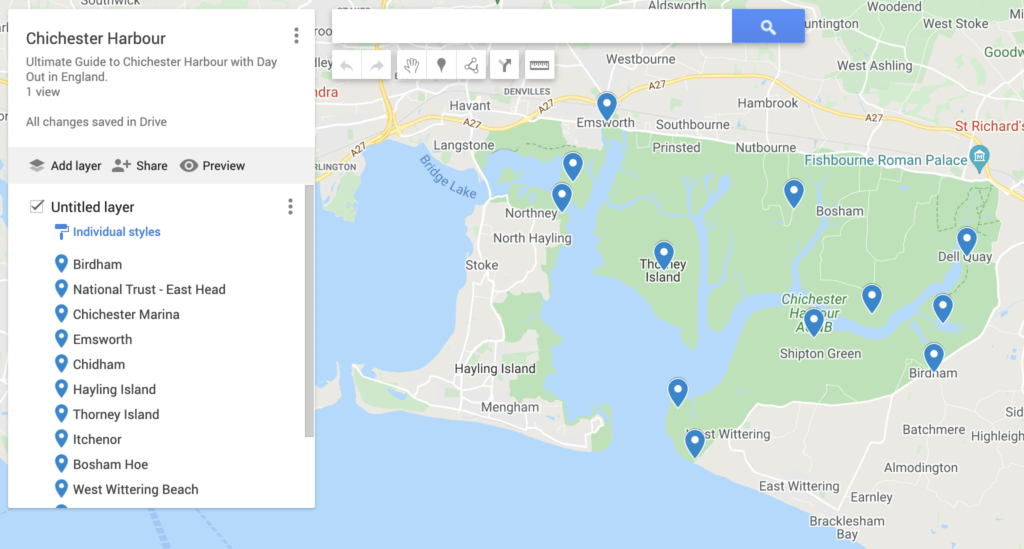This screenshot has height=549, width=1024.
Task: Click the map marker at Emsworth
Action: (607, 106)
